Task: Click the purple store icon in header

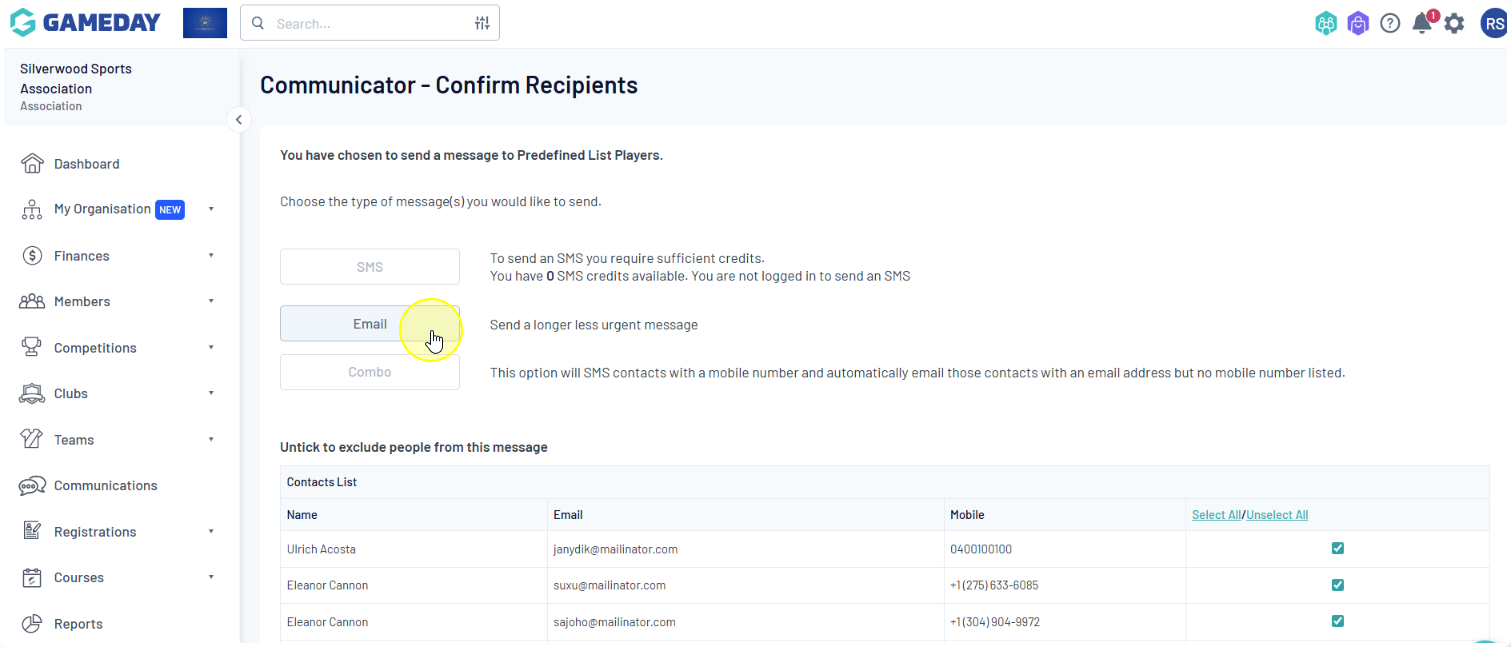Action: 1357,23
